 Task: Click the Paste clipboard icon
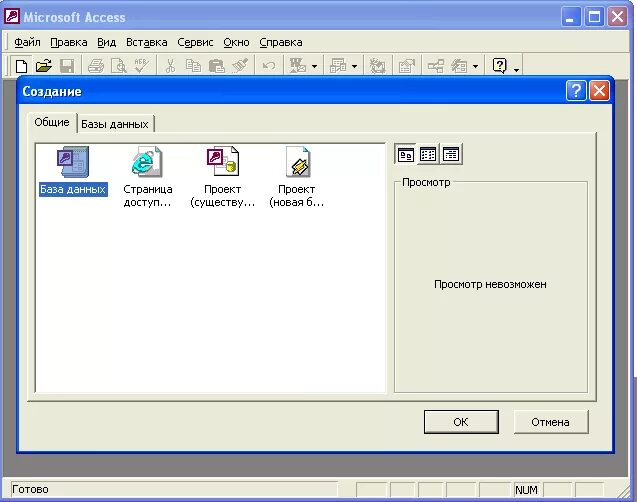217,65
